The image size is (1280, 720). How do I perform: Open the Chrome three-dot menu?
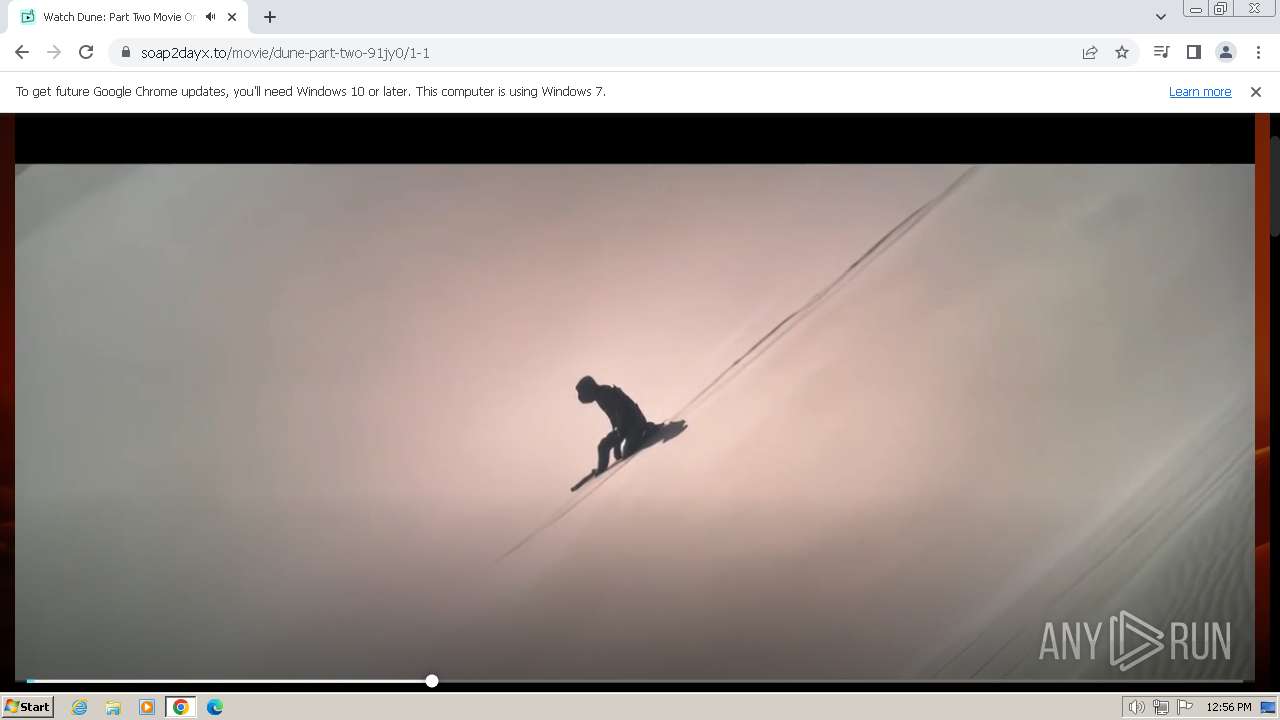click(1258, 52)
